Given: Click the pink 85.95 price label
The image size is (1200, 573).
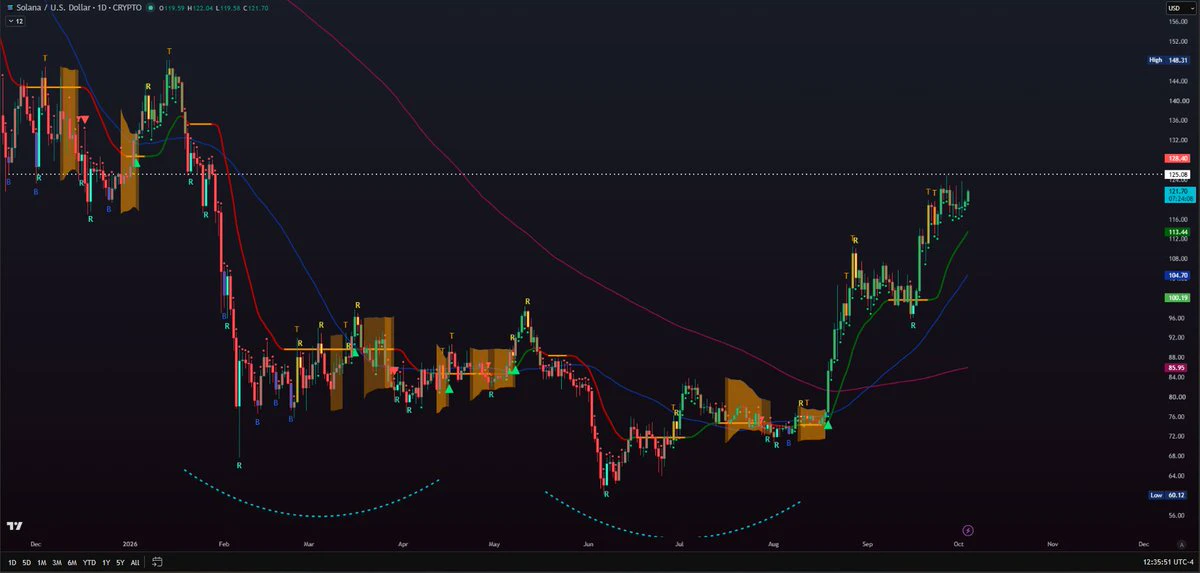Looking at the screenshot, I should click(x=1177, y=368).
